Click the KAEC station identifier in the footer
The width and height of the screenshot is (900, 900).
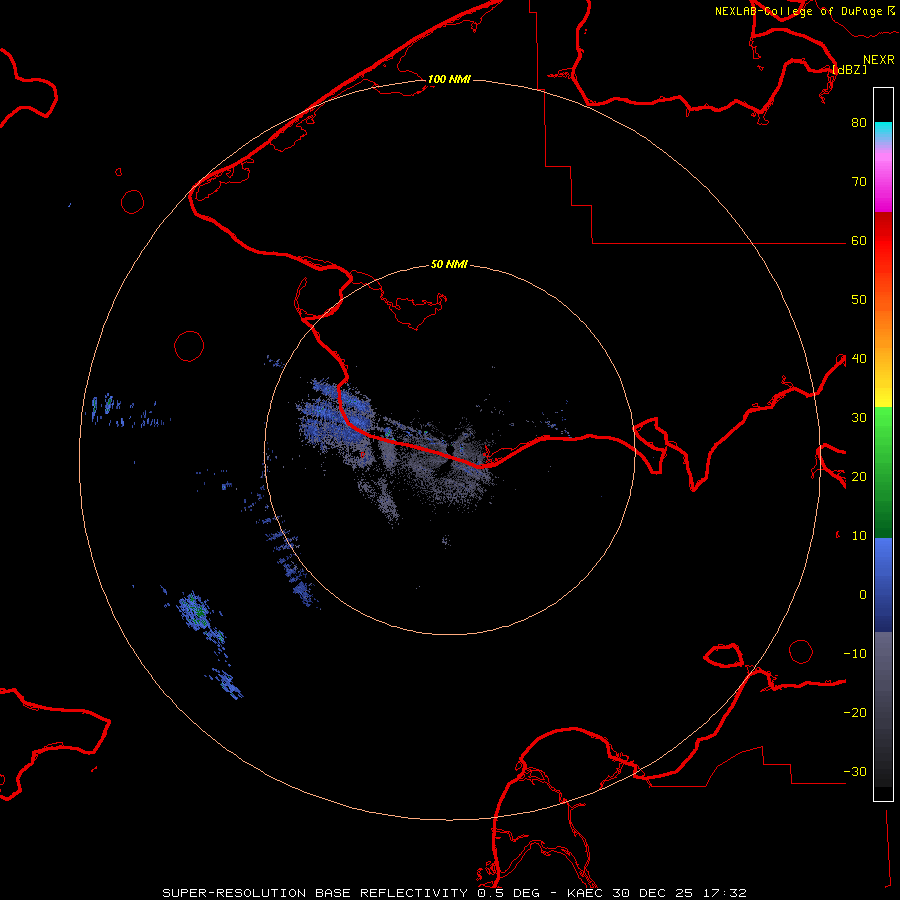click(587, 893)
